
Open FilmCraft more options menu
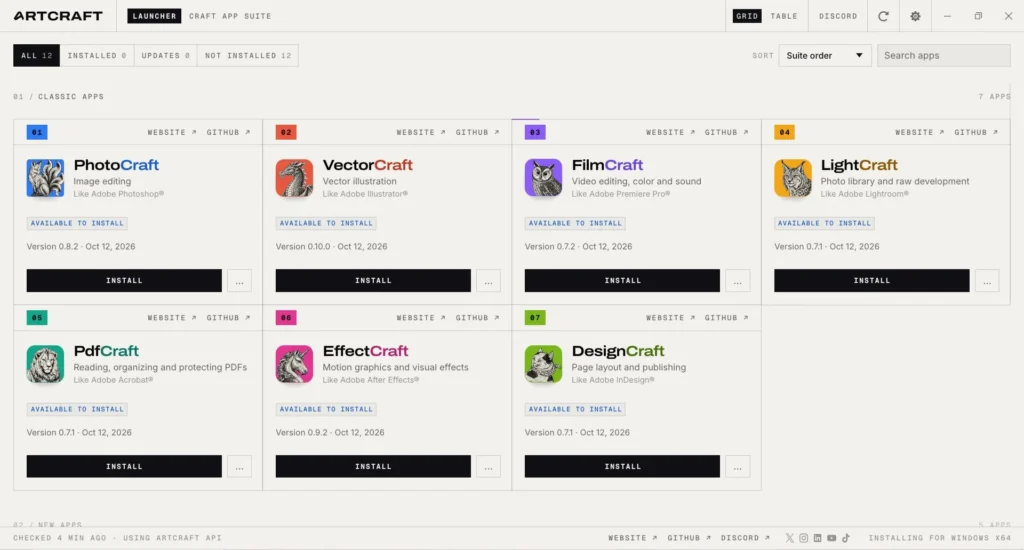[x=738, y=281]
